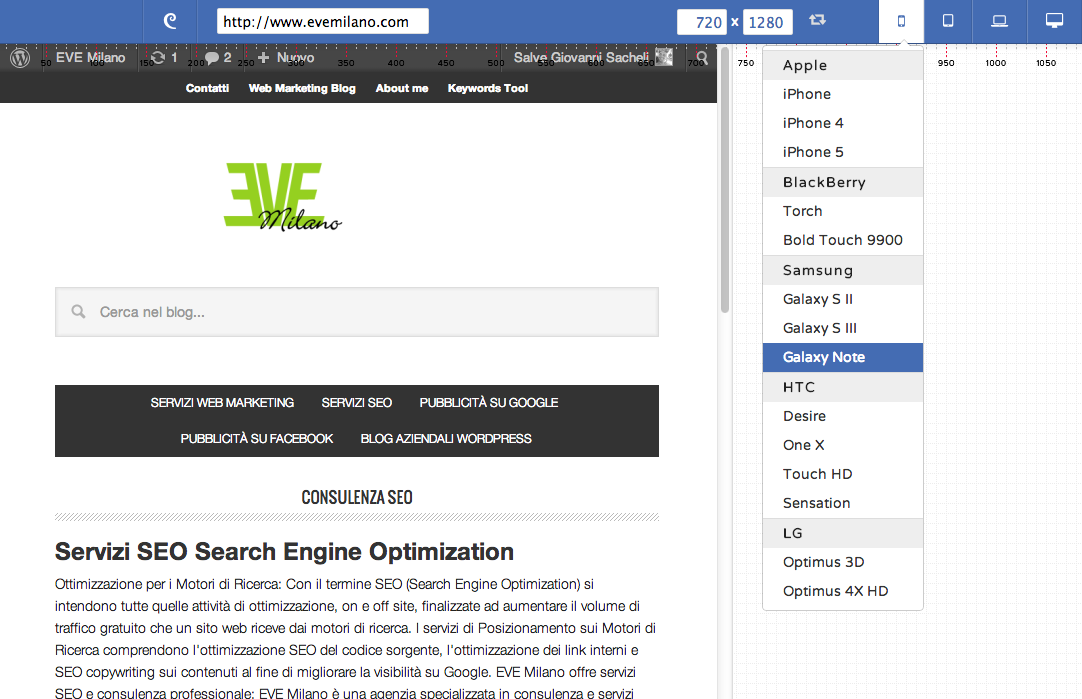The width and height of the screenshot is (1082, 699).
Task: Click the Servizi SEO Search Engine Optimization heading
Action: click(284, 552)
